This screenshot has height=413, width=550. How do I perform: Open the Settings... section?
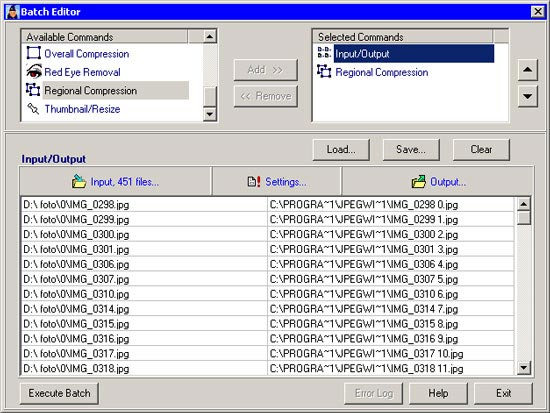(x=277, y=181)
